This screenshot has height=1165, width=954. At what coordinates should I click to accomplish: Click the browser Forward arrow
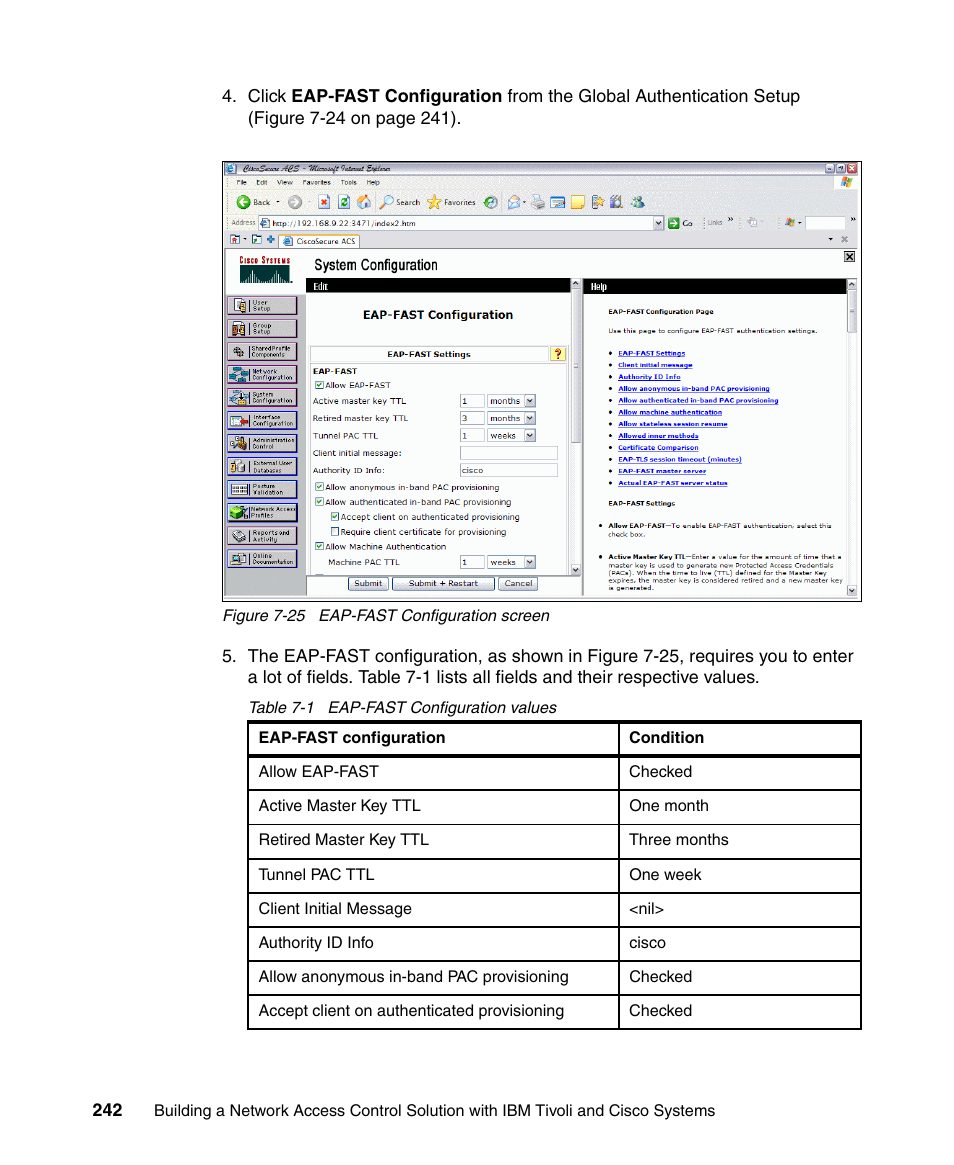click(x=295, y=202)
